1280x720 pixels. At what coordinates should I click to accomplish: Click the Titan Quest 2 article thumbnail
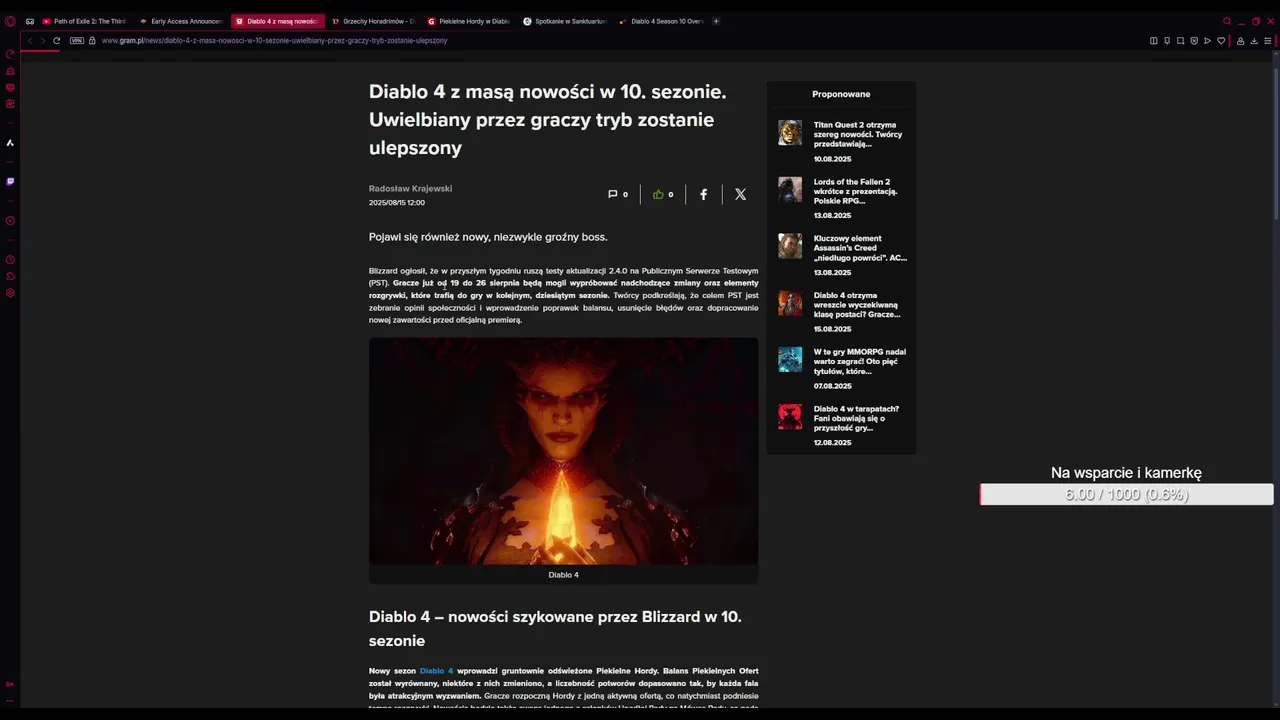[790, 133]
